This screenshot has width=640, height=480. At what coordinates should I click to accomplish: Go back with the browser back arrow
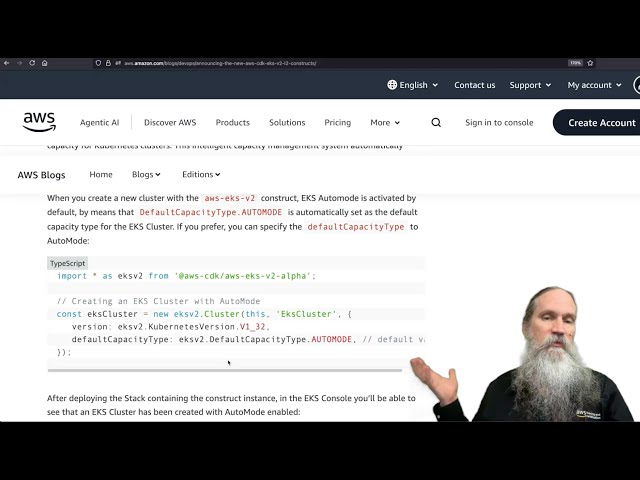[7, 63]
